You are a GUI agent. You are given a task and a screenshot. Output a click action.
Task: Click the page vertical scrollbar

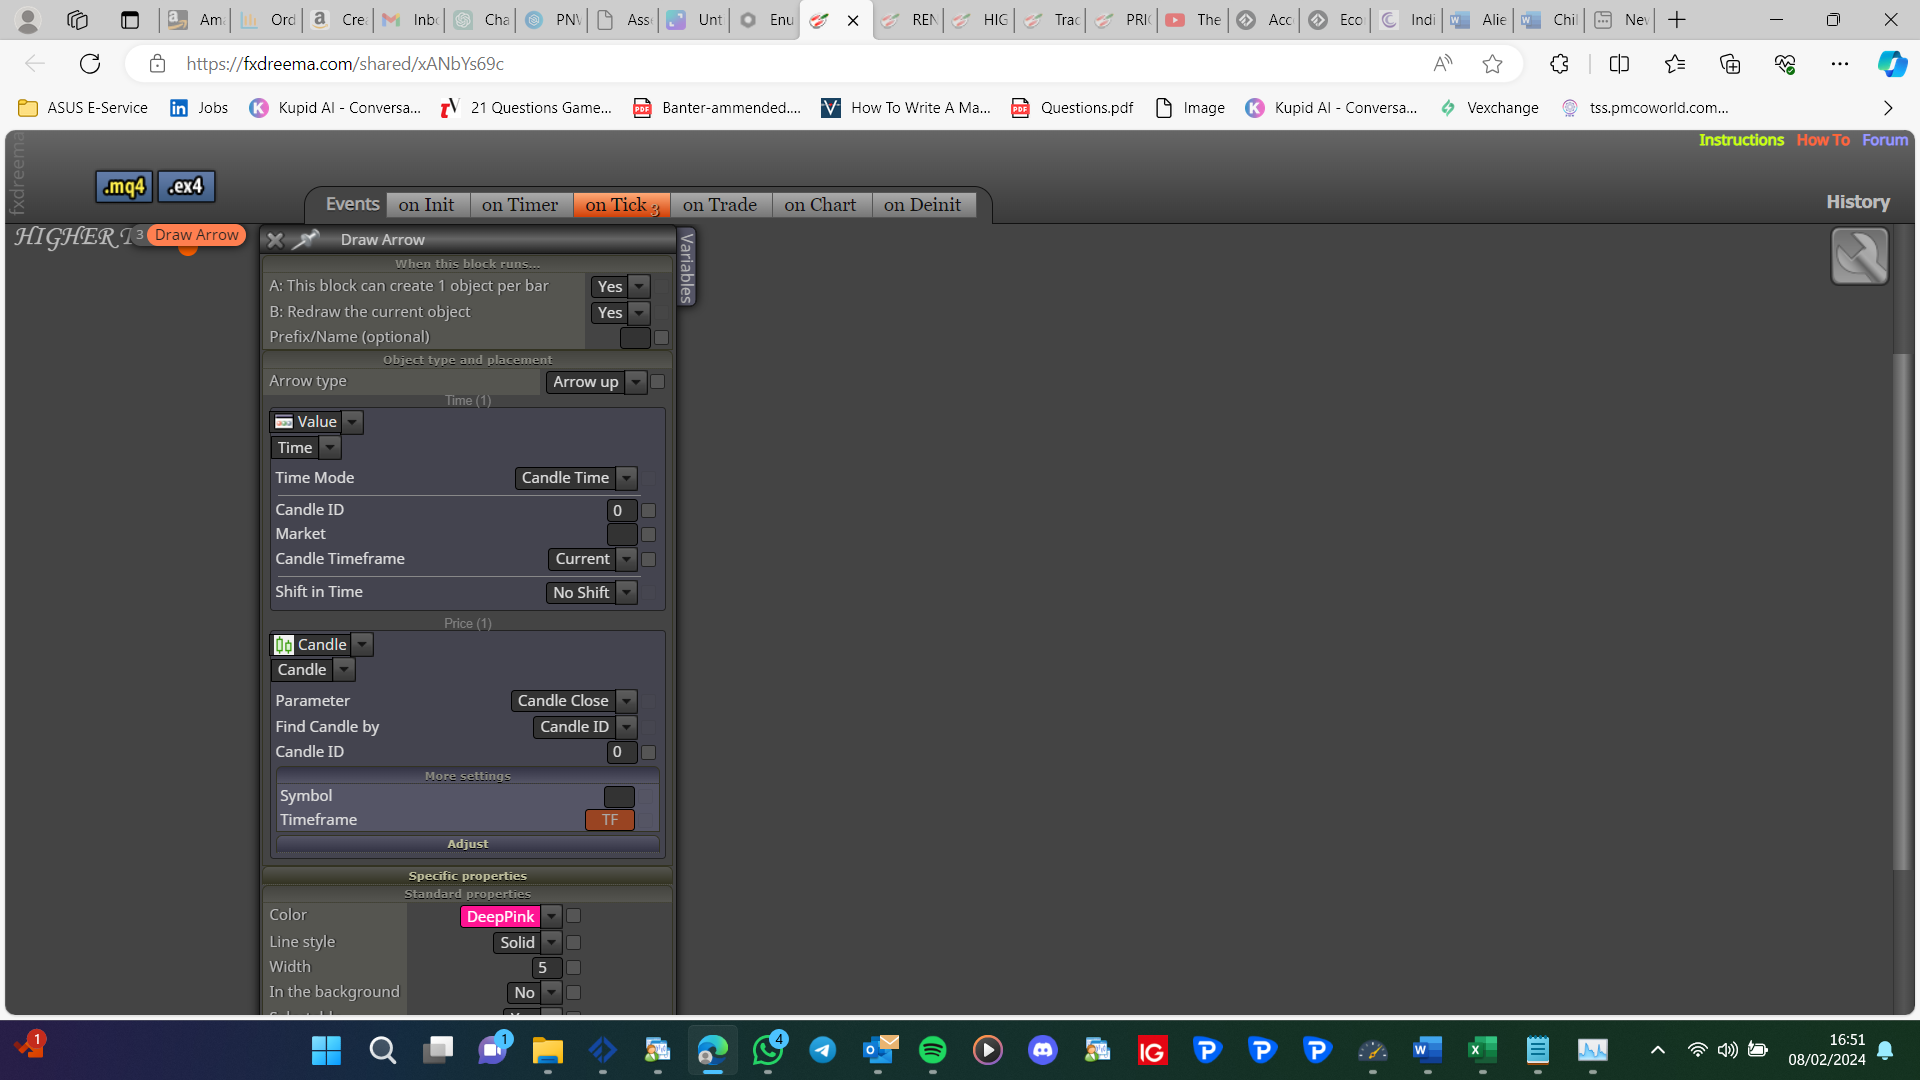[1902, 610]
